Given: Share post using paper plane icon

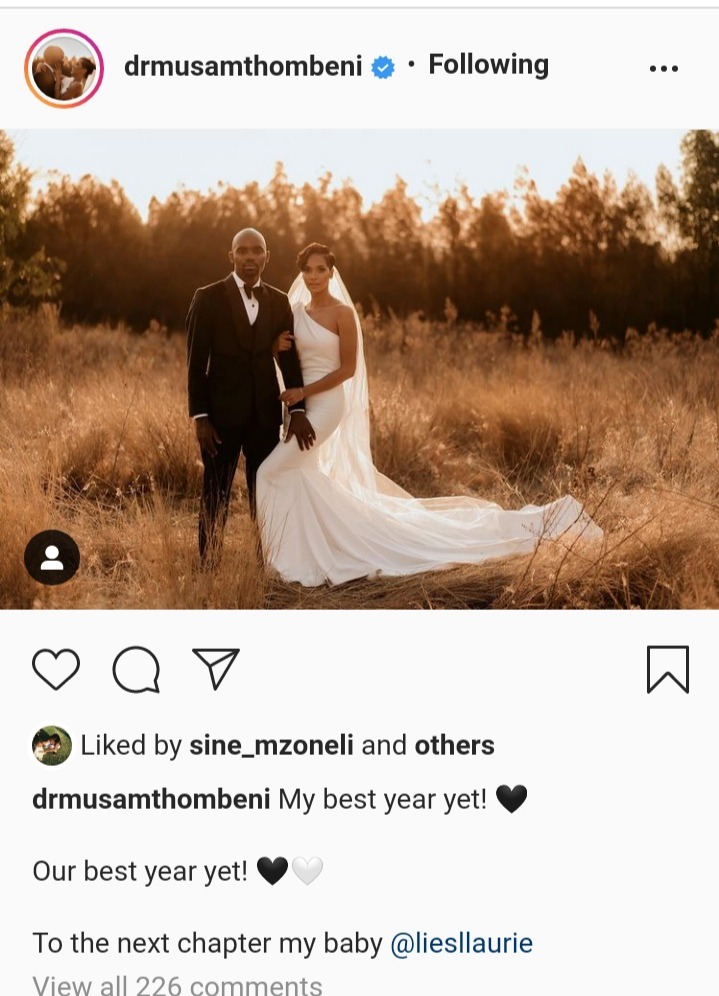Looking at the screenshot, I should click(x=216, y=668).
